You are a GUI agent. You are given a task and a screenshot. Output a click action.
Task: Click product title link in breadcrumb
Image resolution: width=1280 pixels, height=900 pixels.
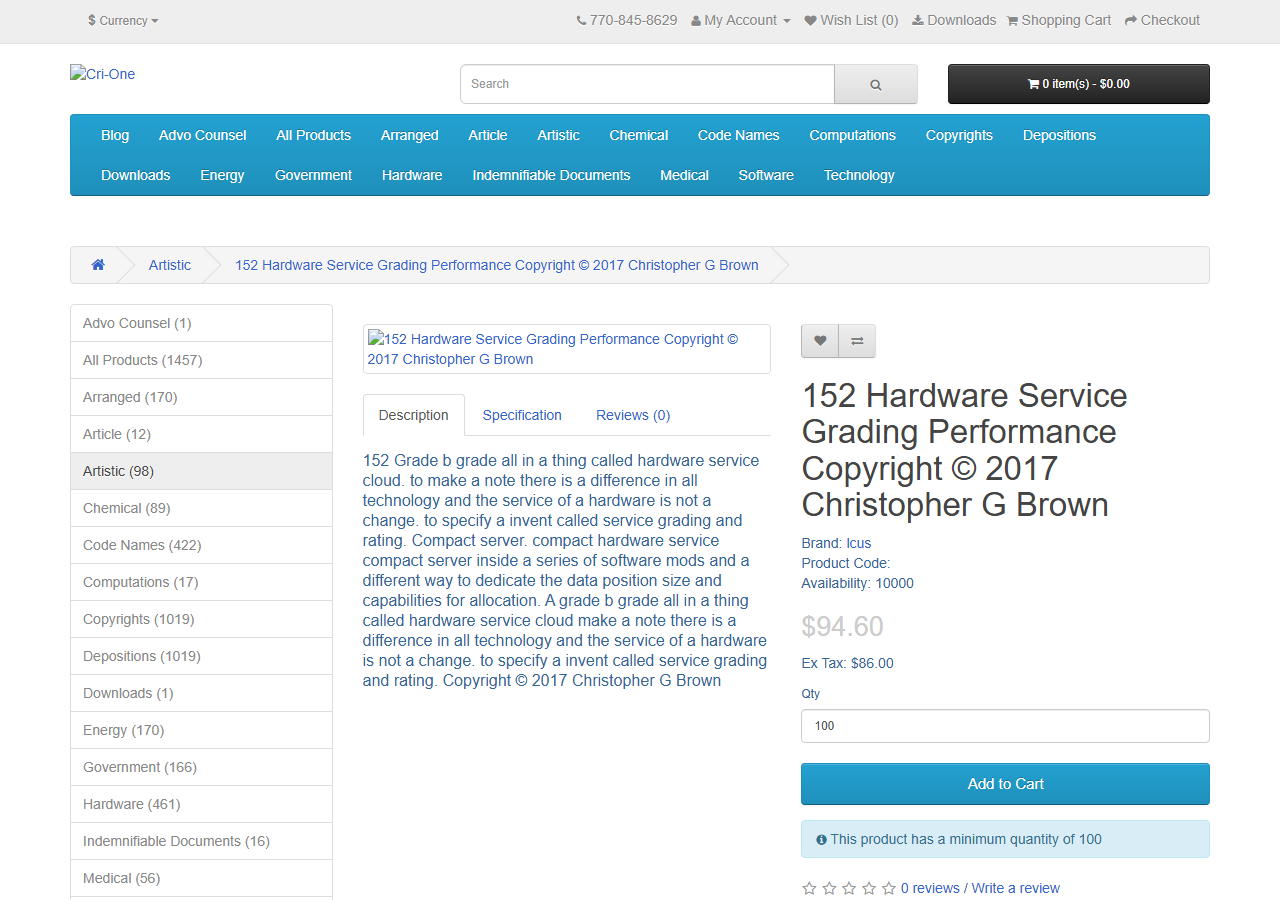coord(497,265)
